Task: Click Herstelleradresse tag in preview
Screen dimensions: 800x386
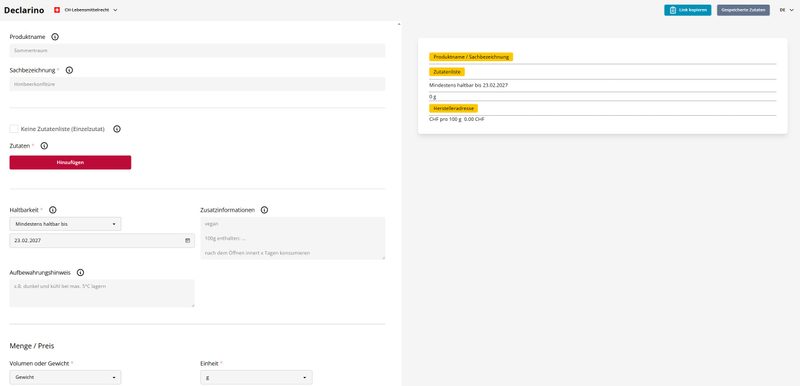Action: [454, 109]
